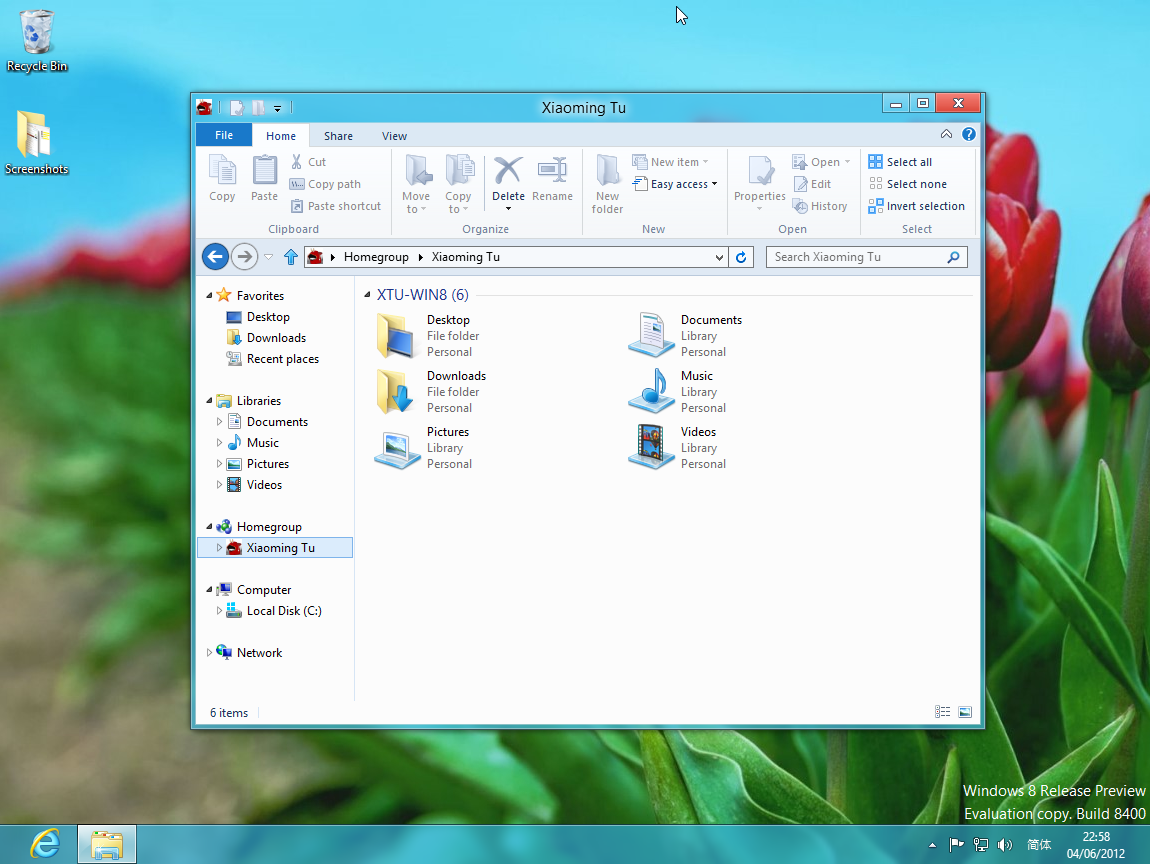This screenshot has height=864, width=1150.
Task: Switch to large icons view in status bar
Action: click(965, 712)
